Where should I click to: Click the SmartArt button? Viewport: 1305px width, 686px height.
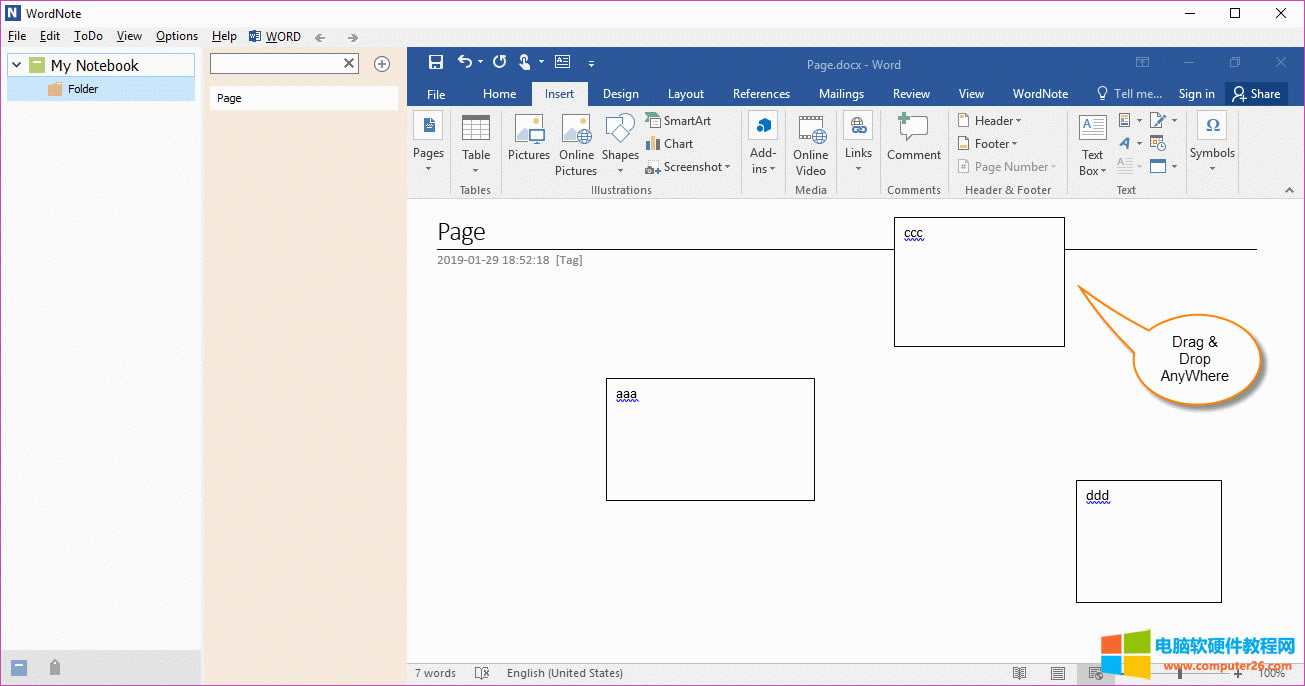678,120
